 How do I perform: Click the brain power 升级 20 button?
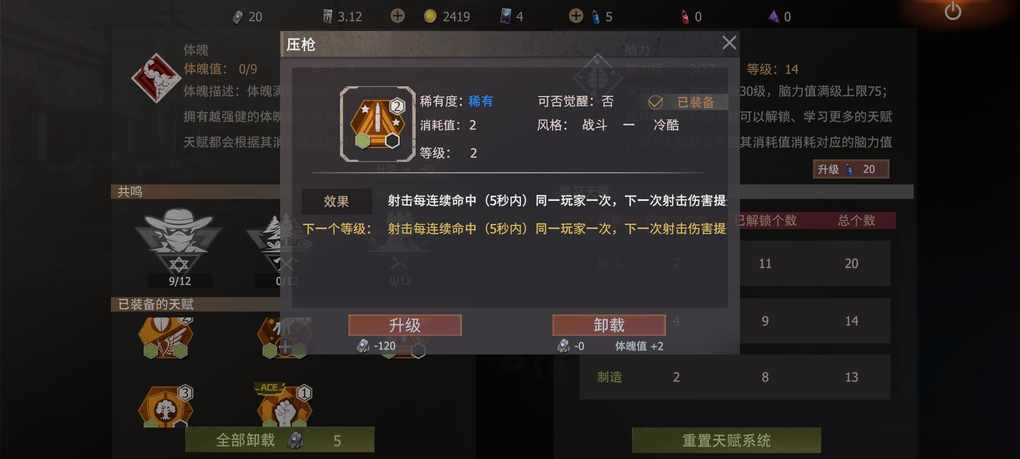[851, 170]
